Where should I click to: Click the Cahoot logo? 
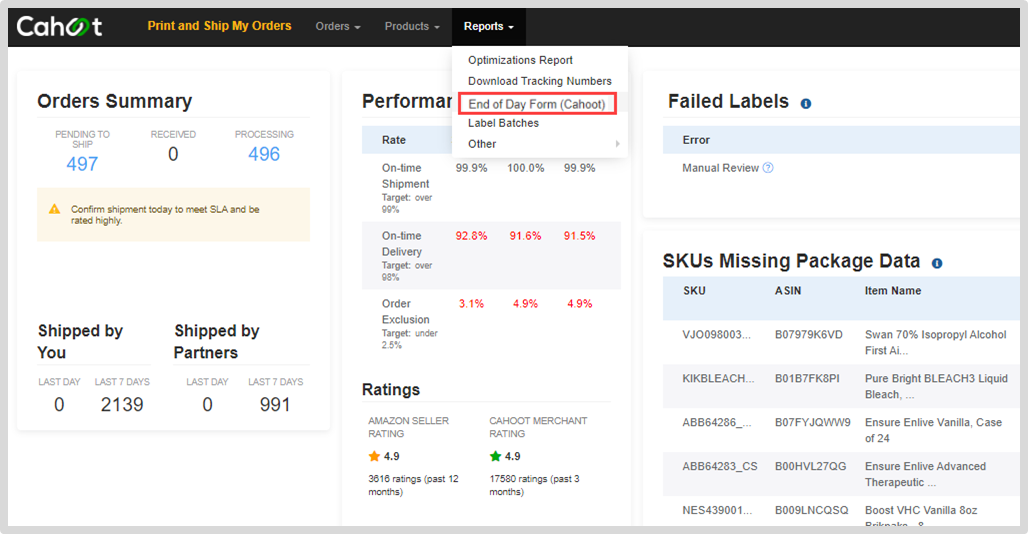(59, 26)
